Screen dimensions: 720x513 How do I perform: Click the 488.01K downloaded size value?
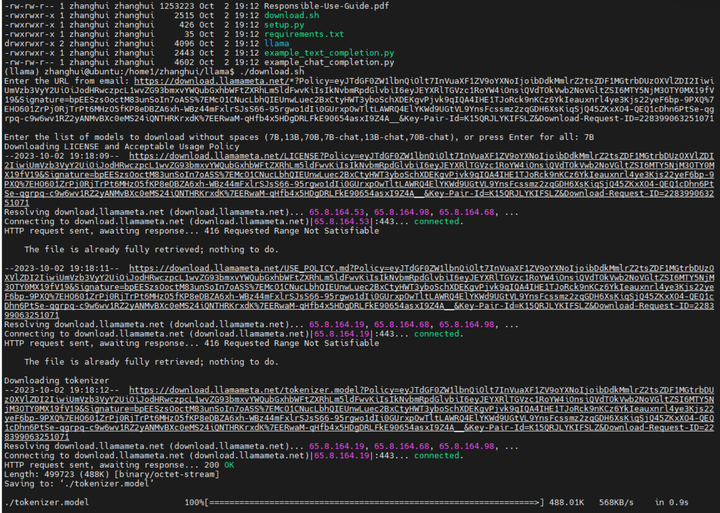pos(566,502)
